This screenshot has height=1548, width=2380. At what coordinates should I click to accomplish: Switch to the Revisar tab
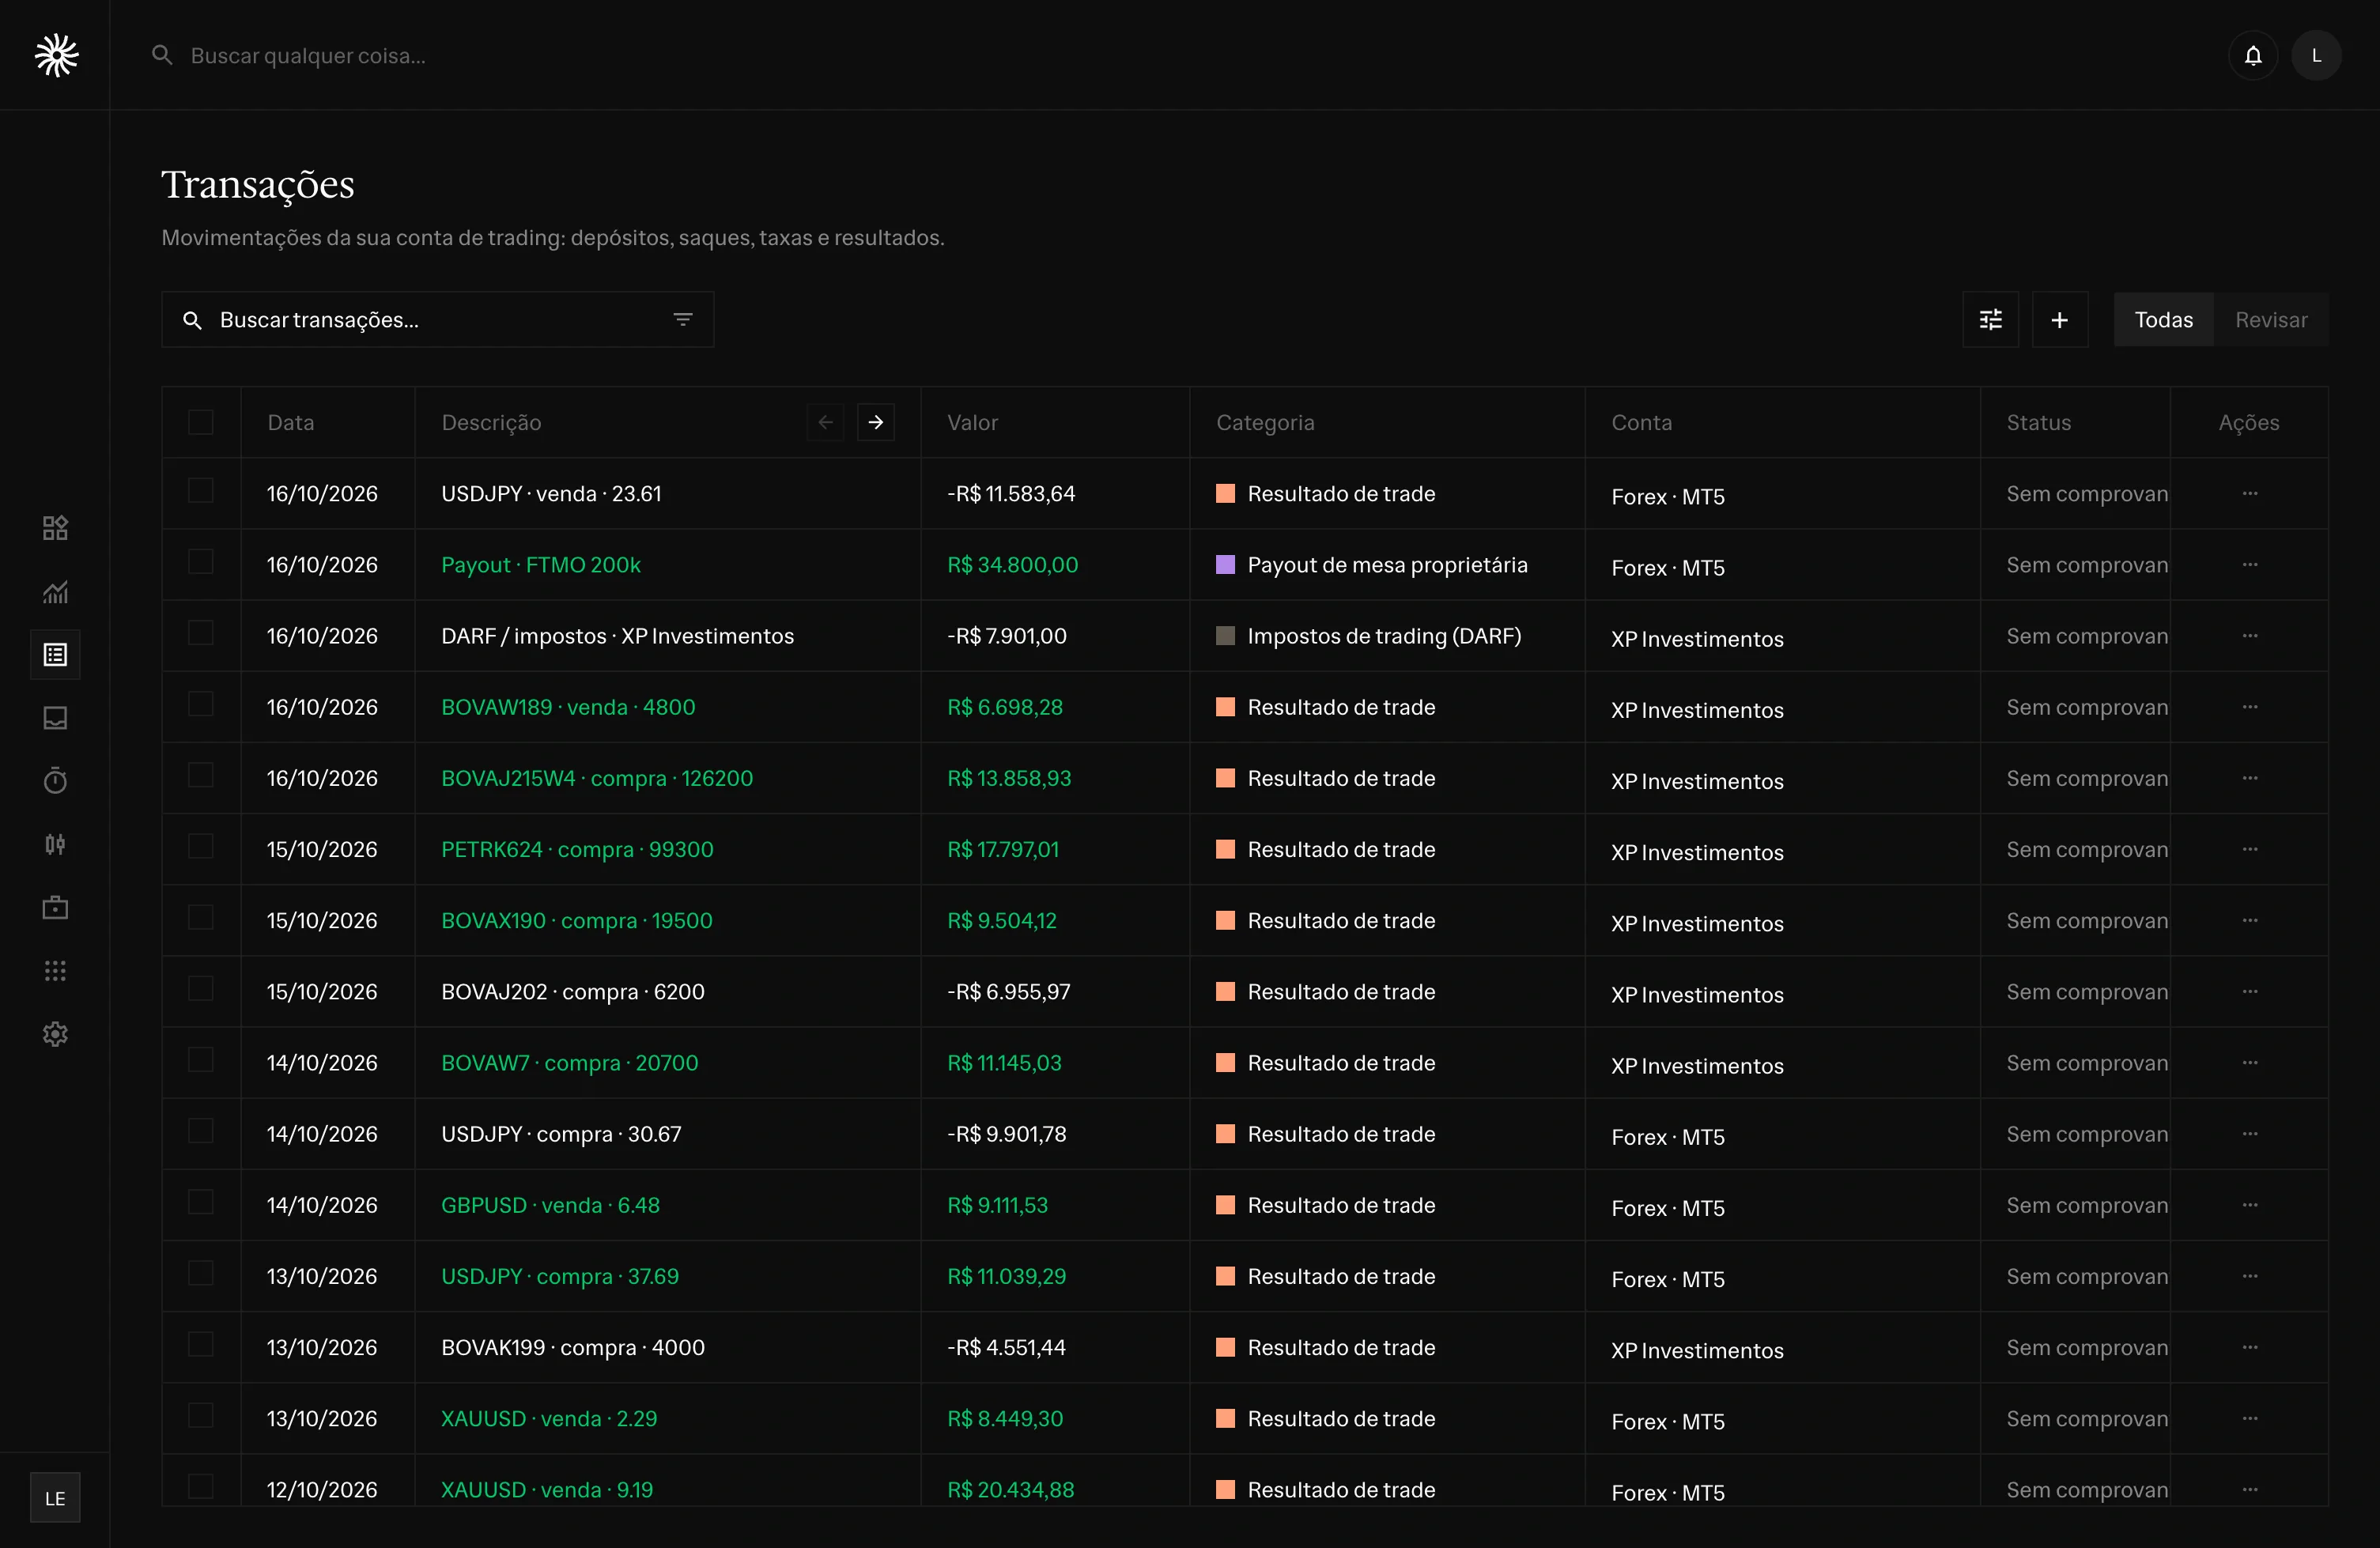click(x=2271, y=320)
